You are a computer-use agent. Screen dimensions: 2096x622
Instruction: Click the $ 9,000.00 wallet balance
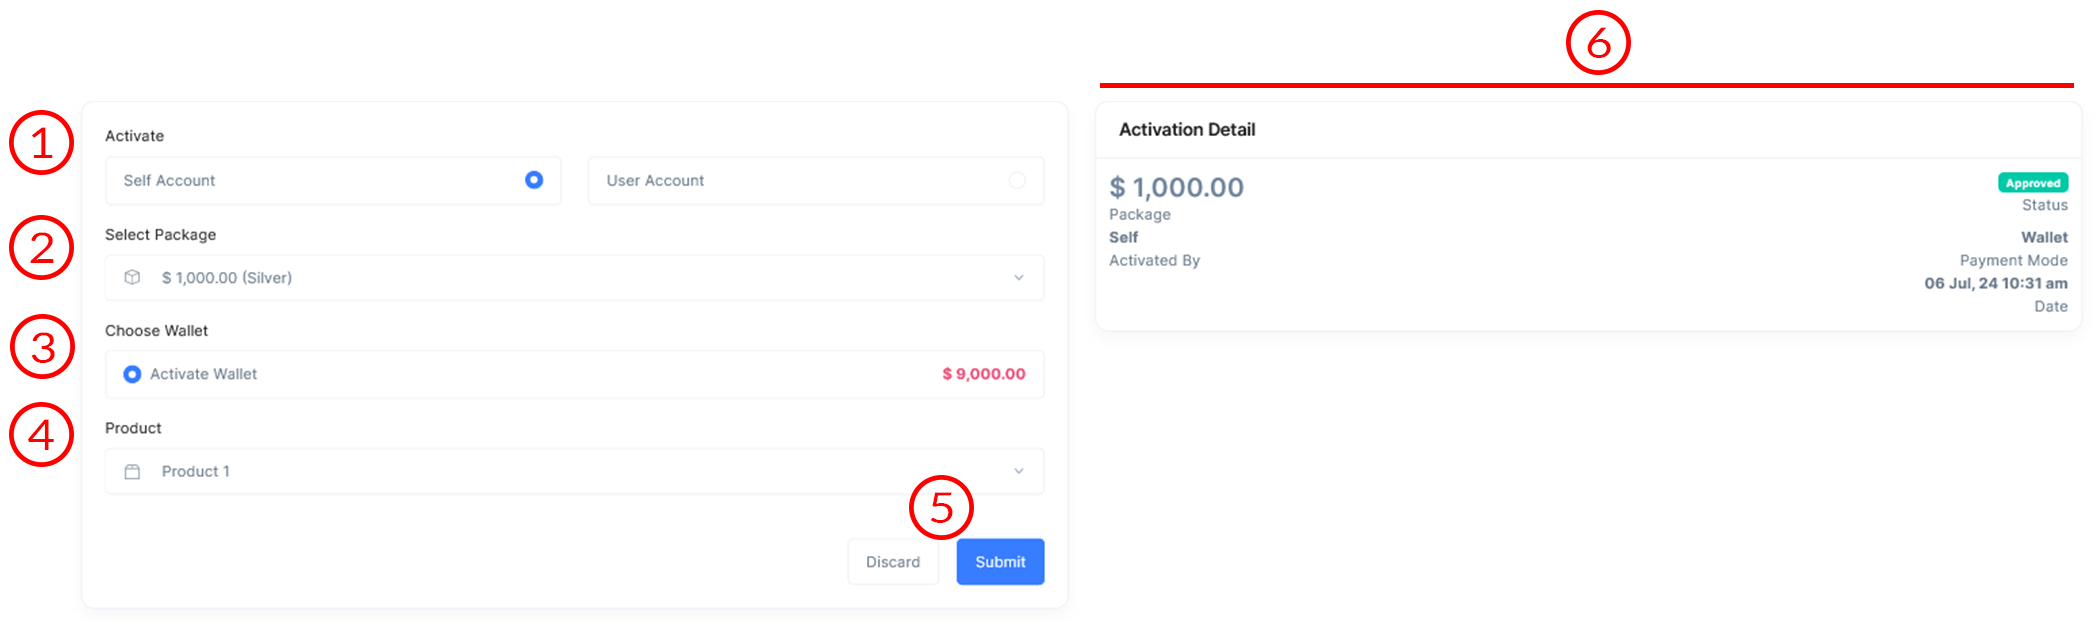pos(983,374)
